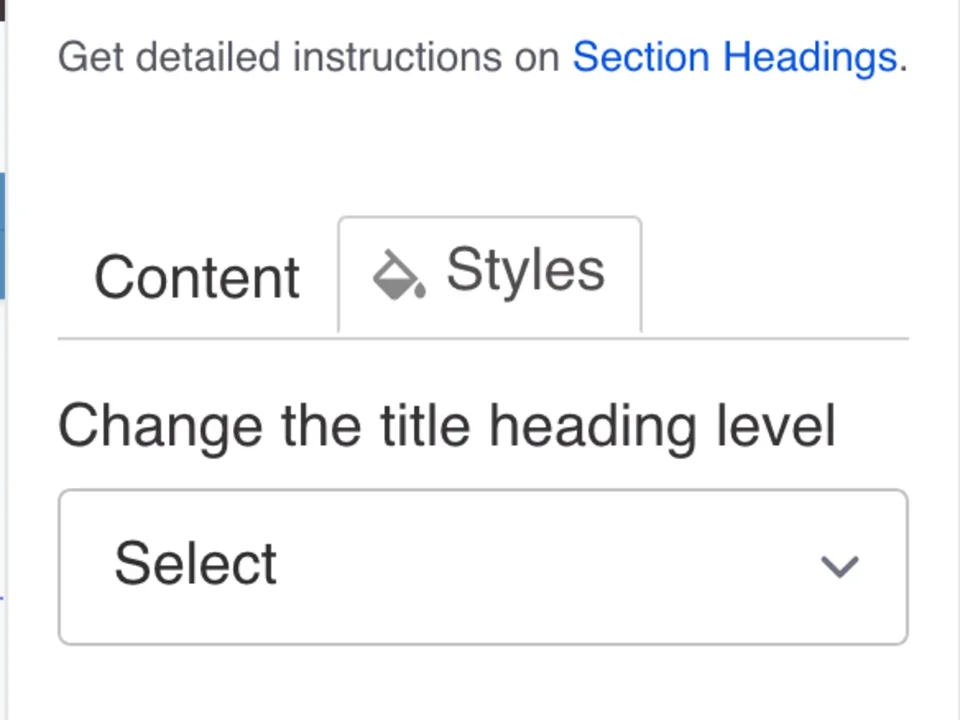Click the downward chevron in the Select box
Image resolution: width=960 pixels, height=720 pixels.
tap(840, 567)
